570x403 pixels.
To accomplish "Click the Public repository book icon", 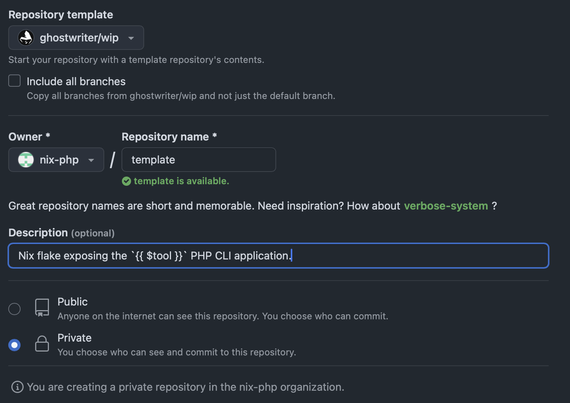I will [x=42, y=308].
